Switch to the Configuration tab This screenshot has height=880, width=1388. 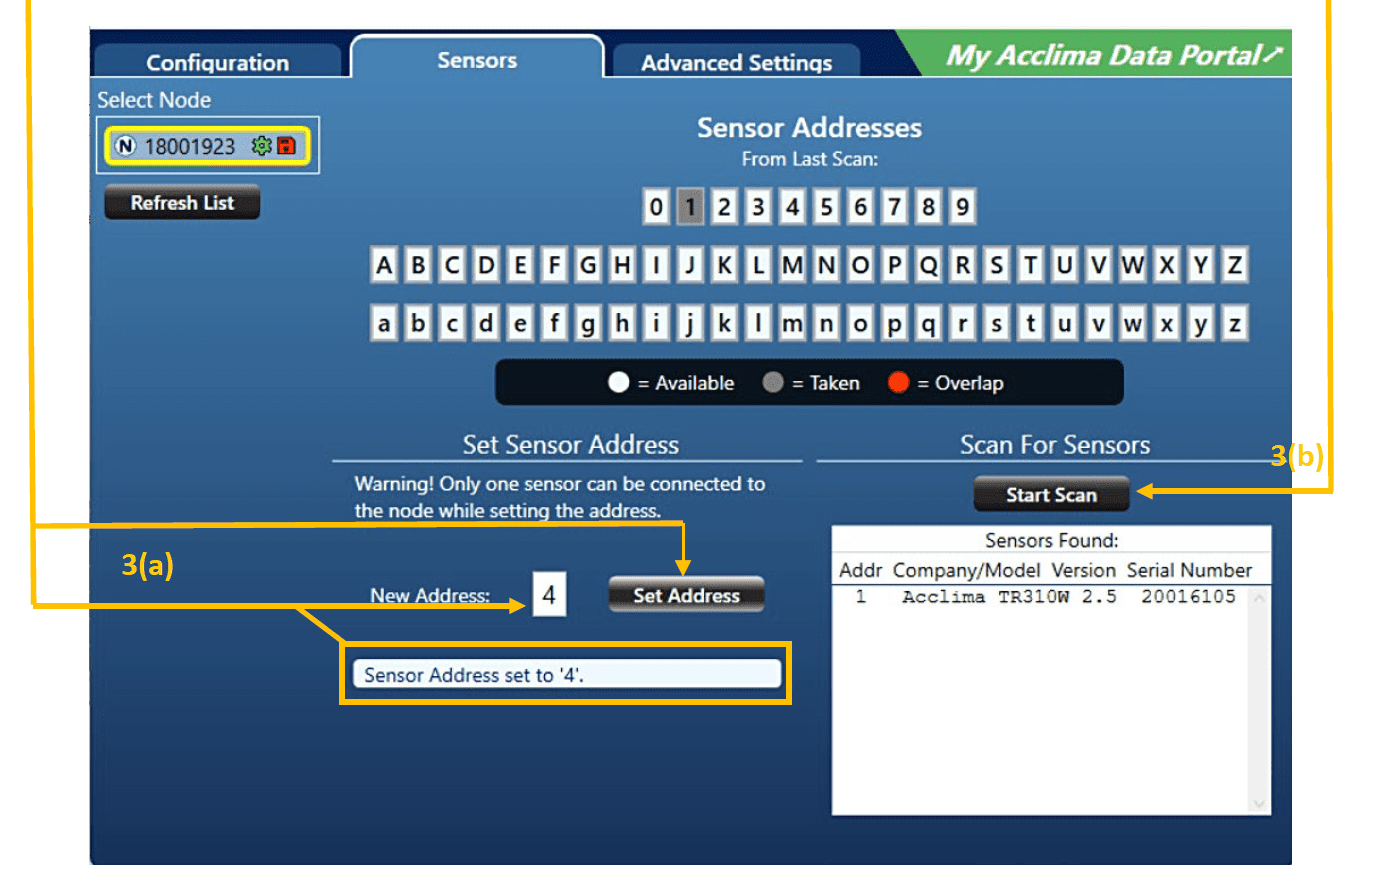click(217, 62)
